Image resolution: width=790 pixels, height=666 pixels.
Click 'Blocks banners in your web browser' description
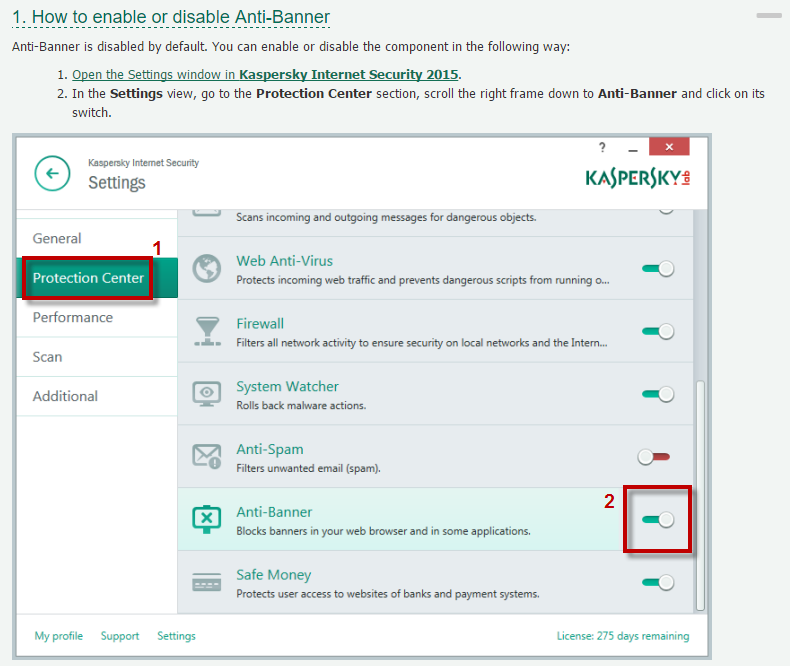[x=383, y=531]
